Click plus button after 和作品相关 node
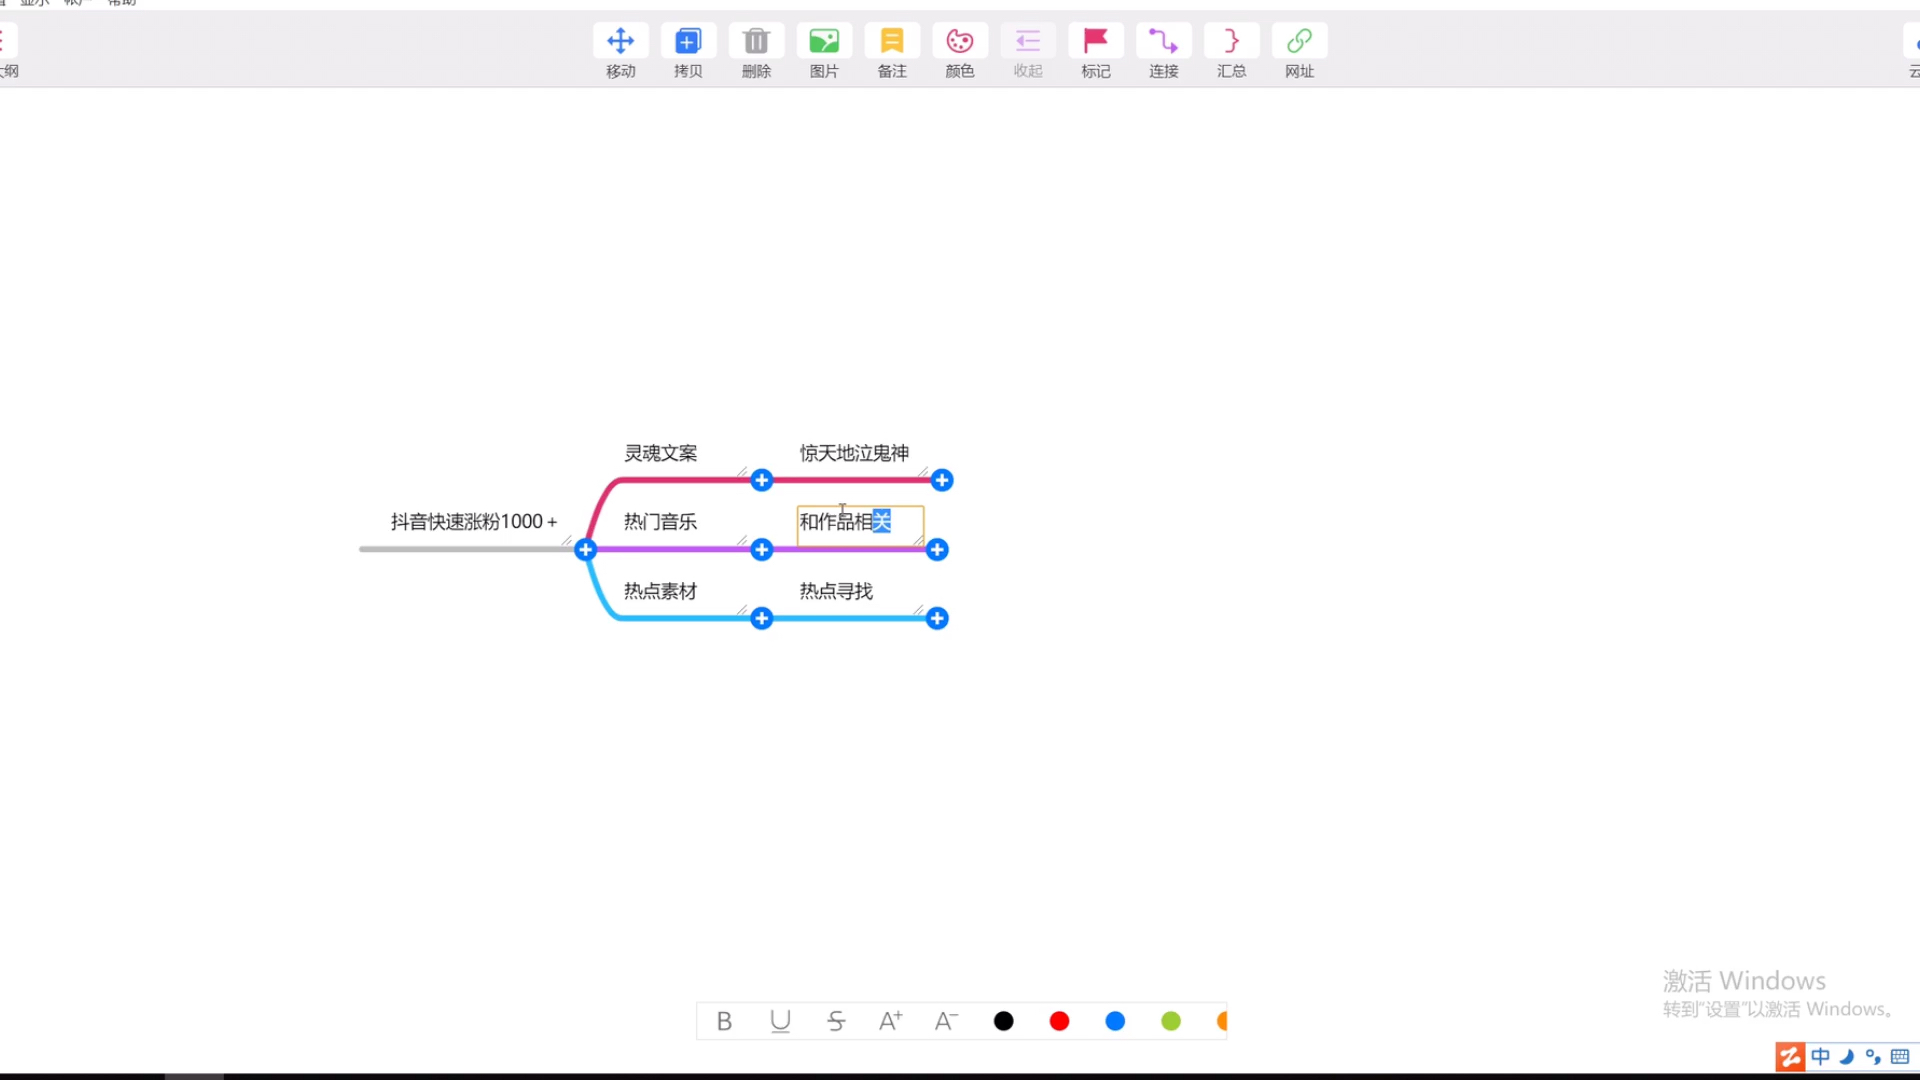Viewport: 1920px width, 1080px height. 937,549
